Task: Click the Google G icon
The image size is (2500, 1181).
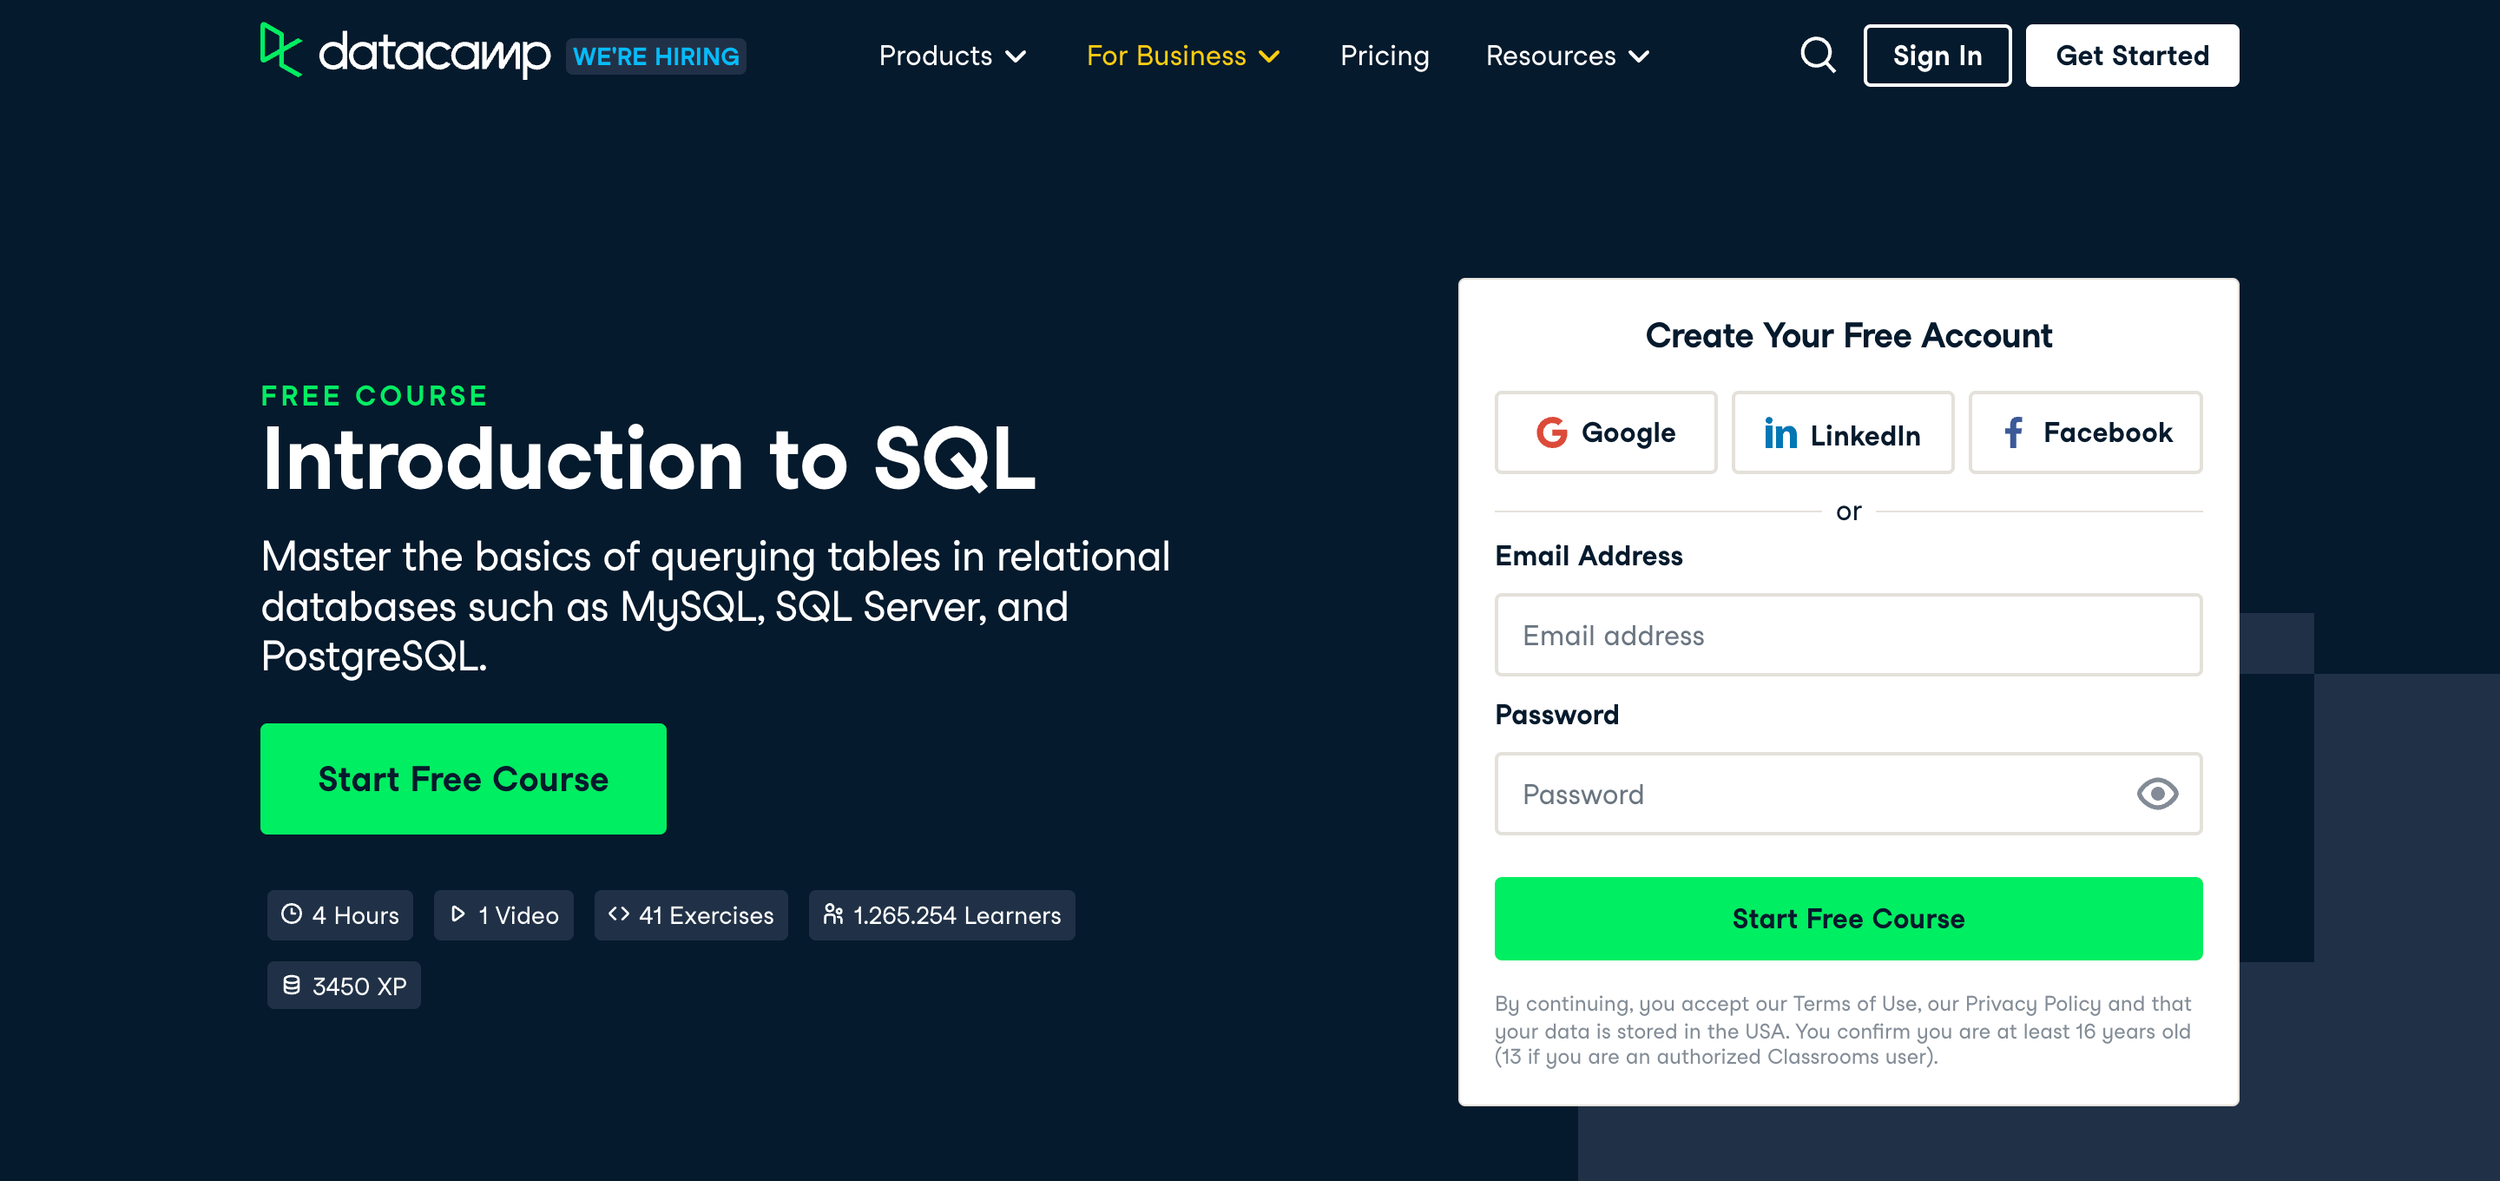Action: (1551, 433)
